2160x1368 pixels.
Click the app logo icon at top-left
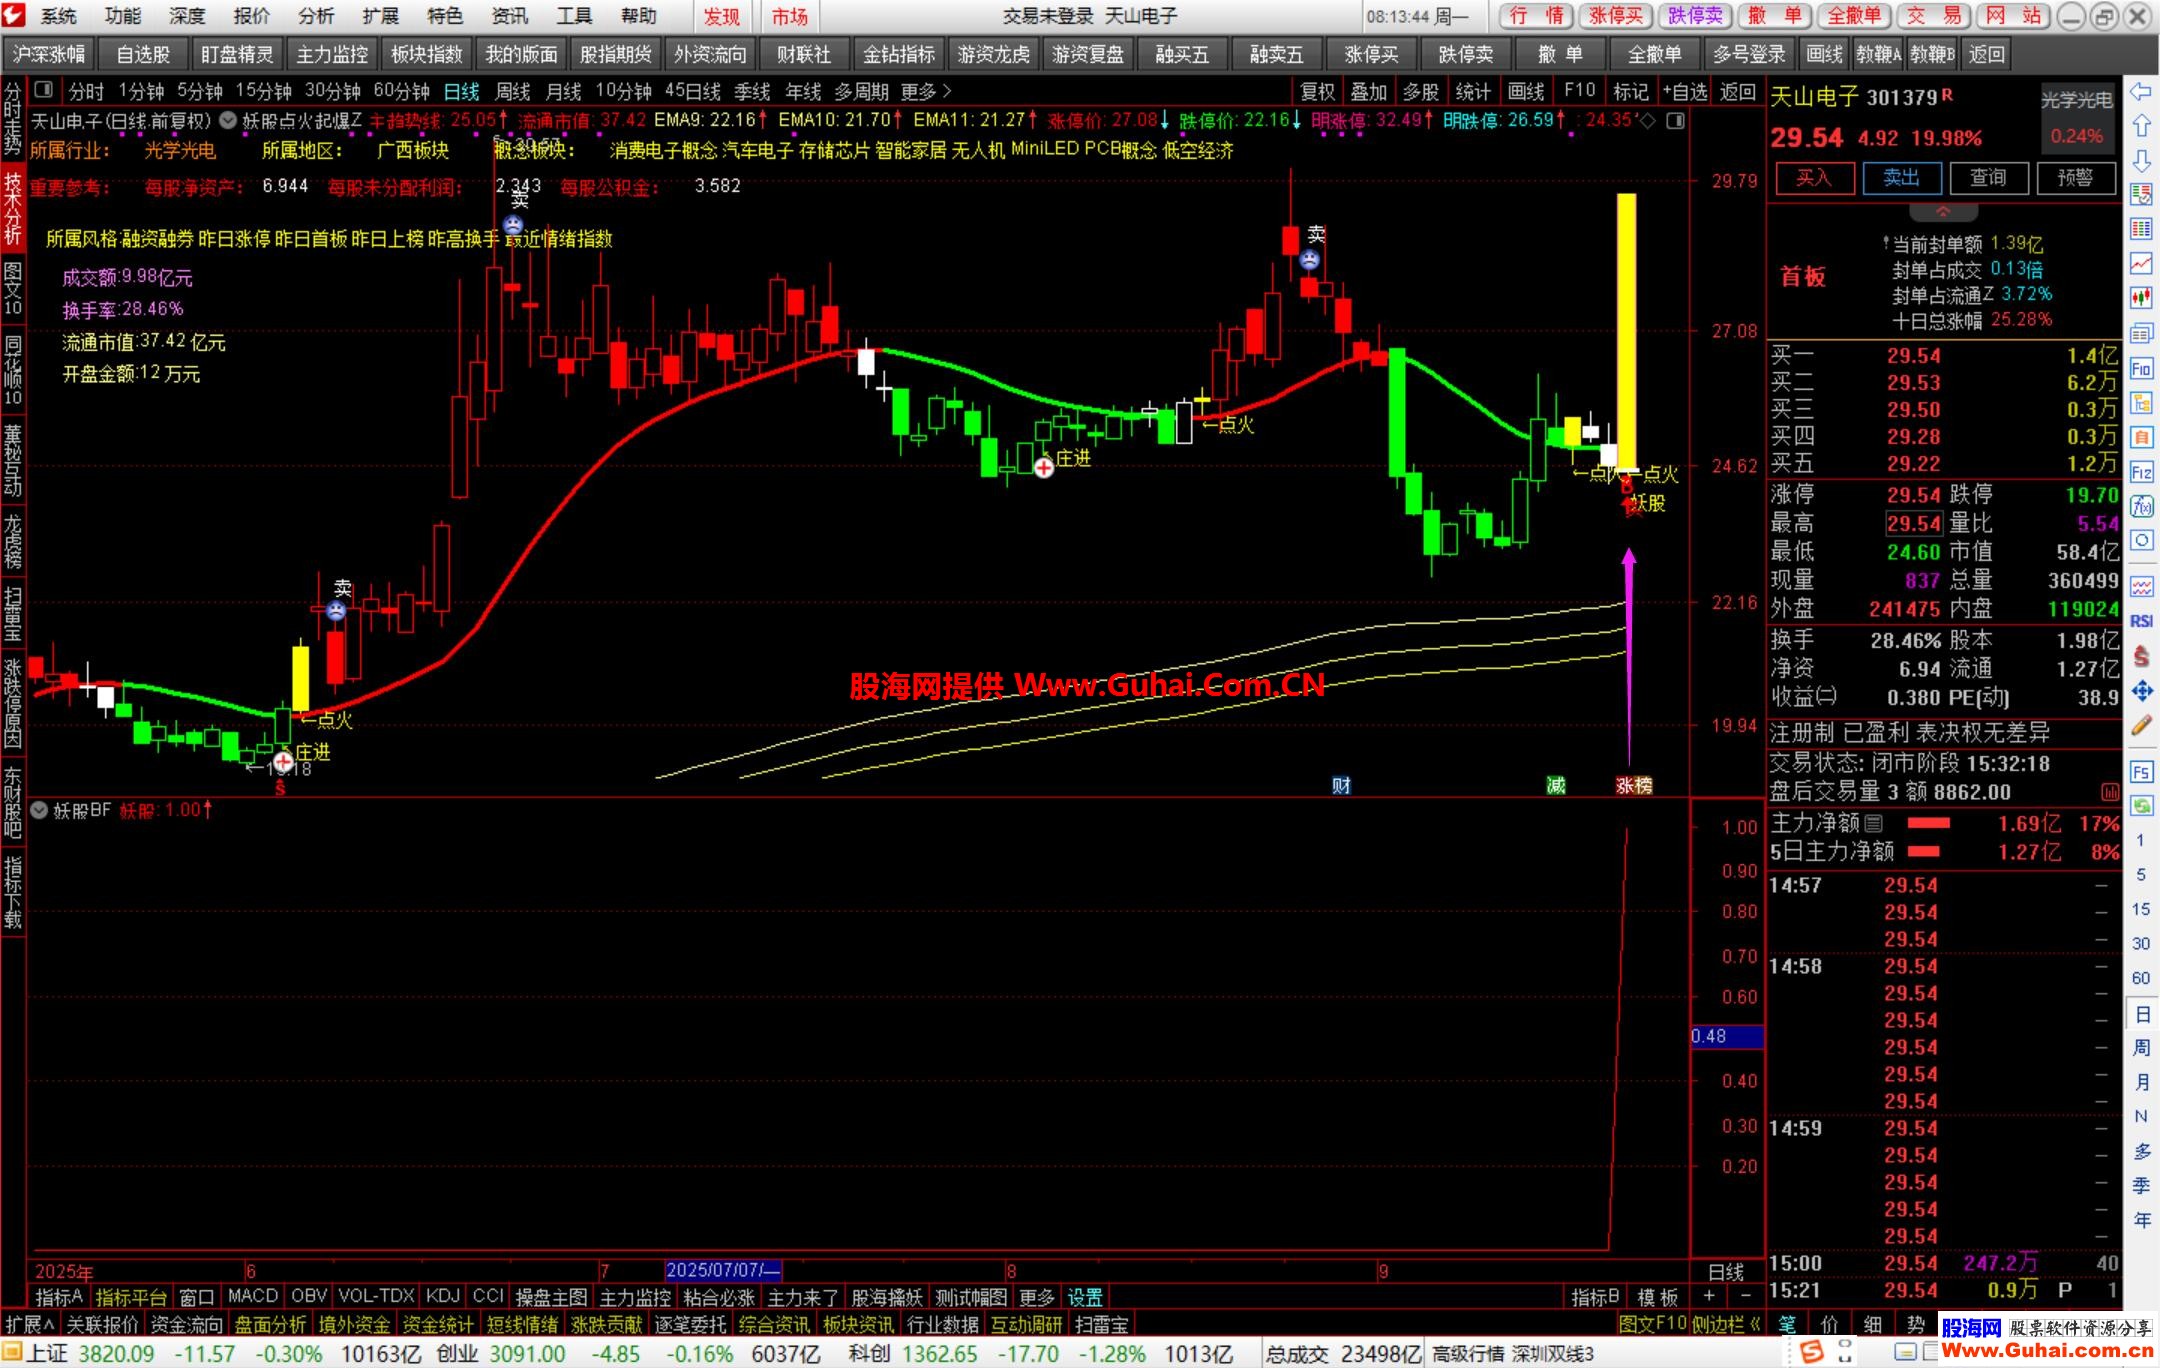click(x=14, y=16)
